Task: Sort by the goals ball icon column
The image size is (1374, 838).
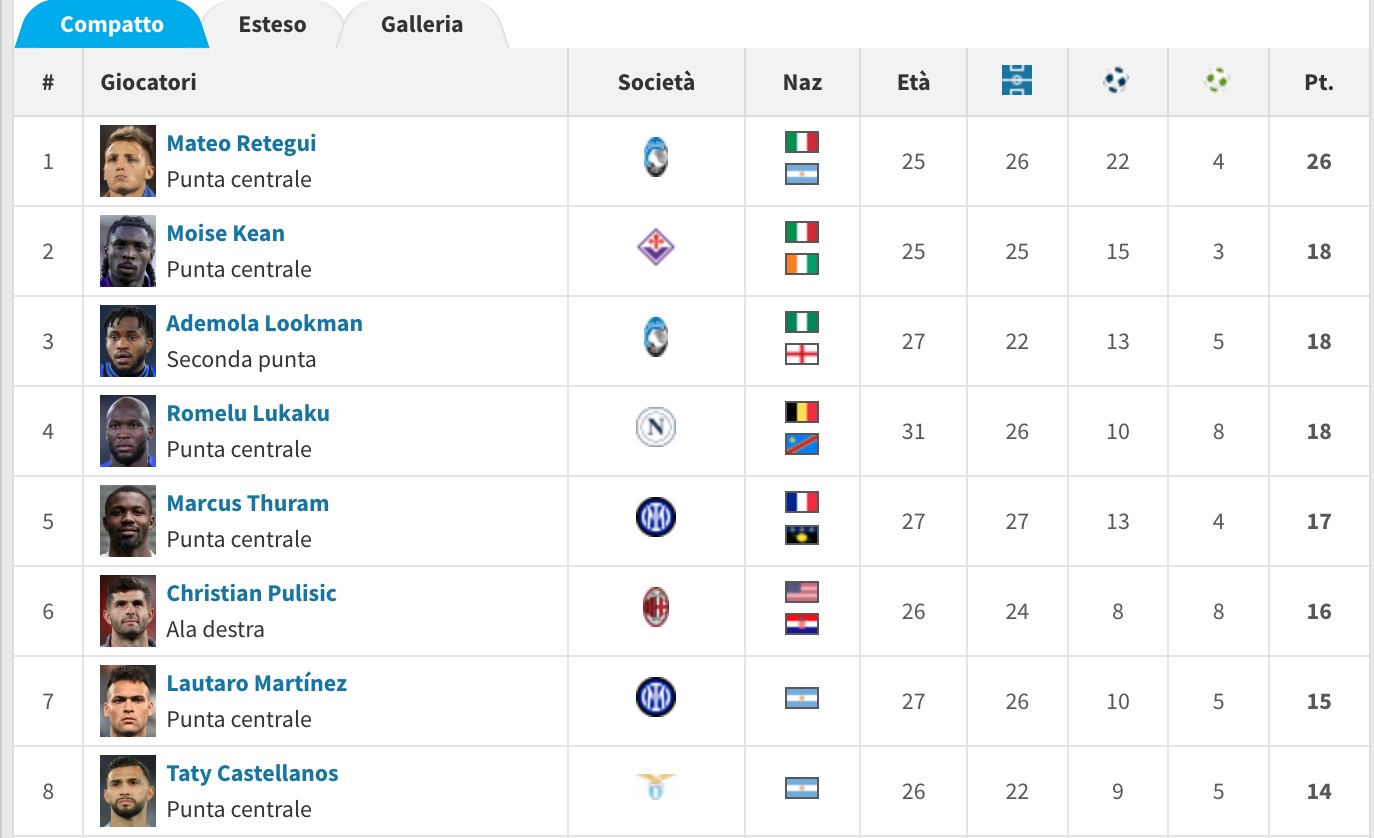Action: (1116, 81)
